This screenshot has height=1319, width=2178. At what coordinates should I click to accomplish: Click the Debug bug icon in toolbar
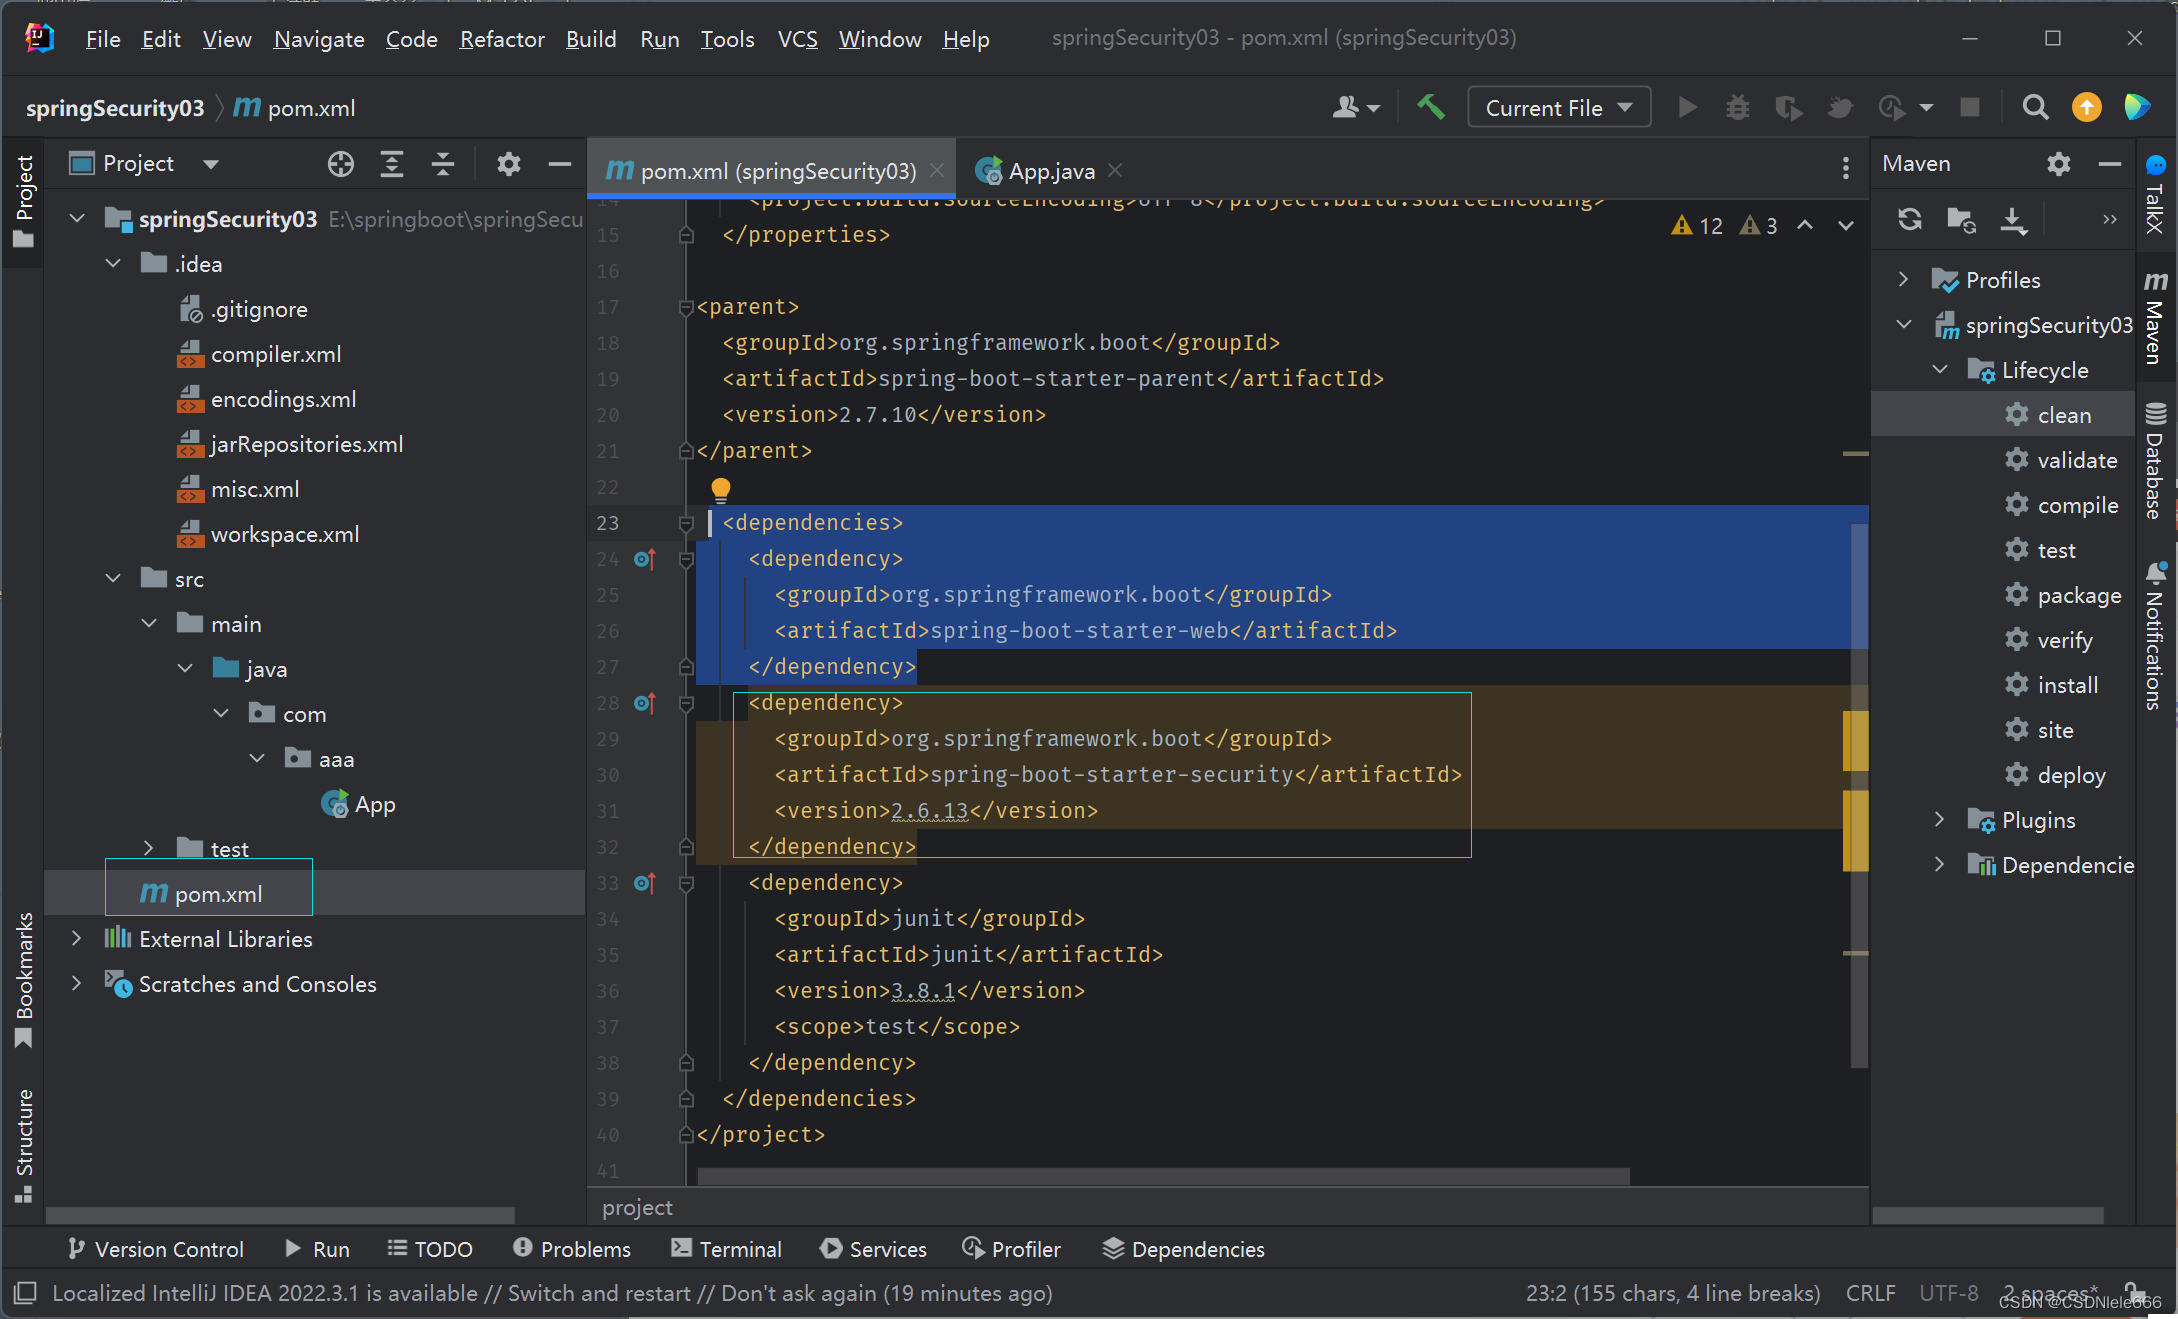pos(1738,107)
